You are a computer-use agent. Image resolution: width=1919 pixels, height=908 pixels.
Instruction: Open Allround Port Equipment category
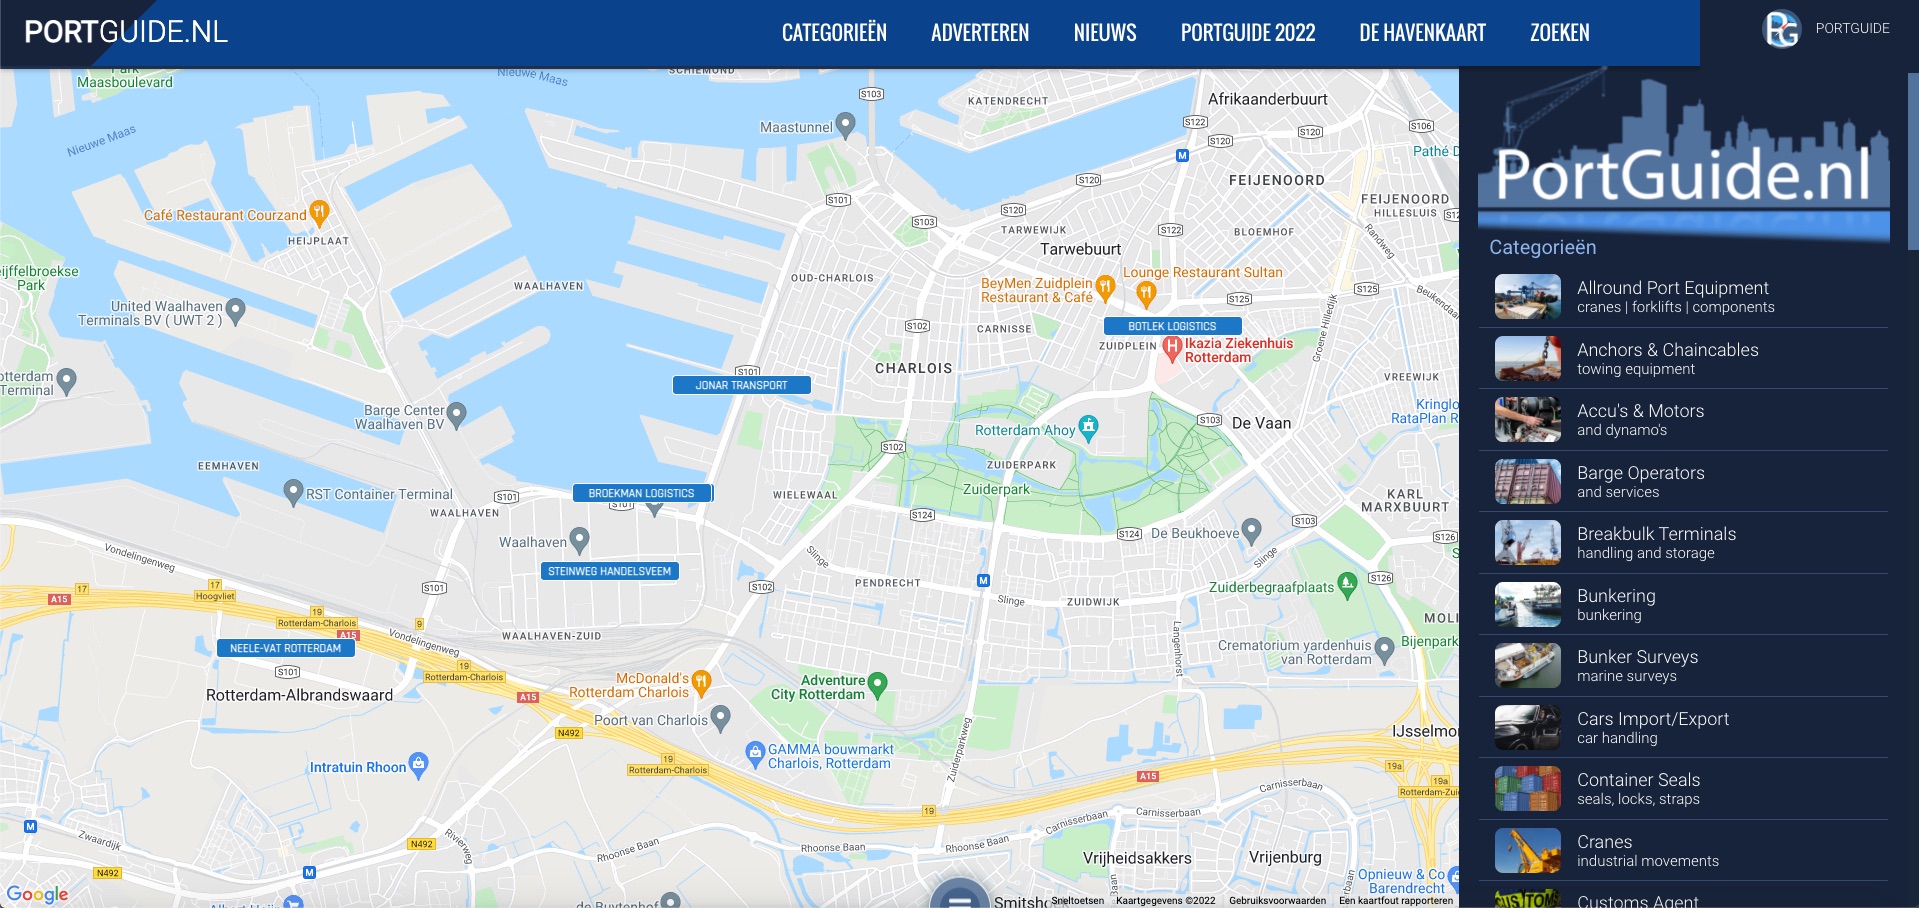[x=1683, y=297]
